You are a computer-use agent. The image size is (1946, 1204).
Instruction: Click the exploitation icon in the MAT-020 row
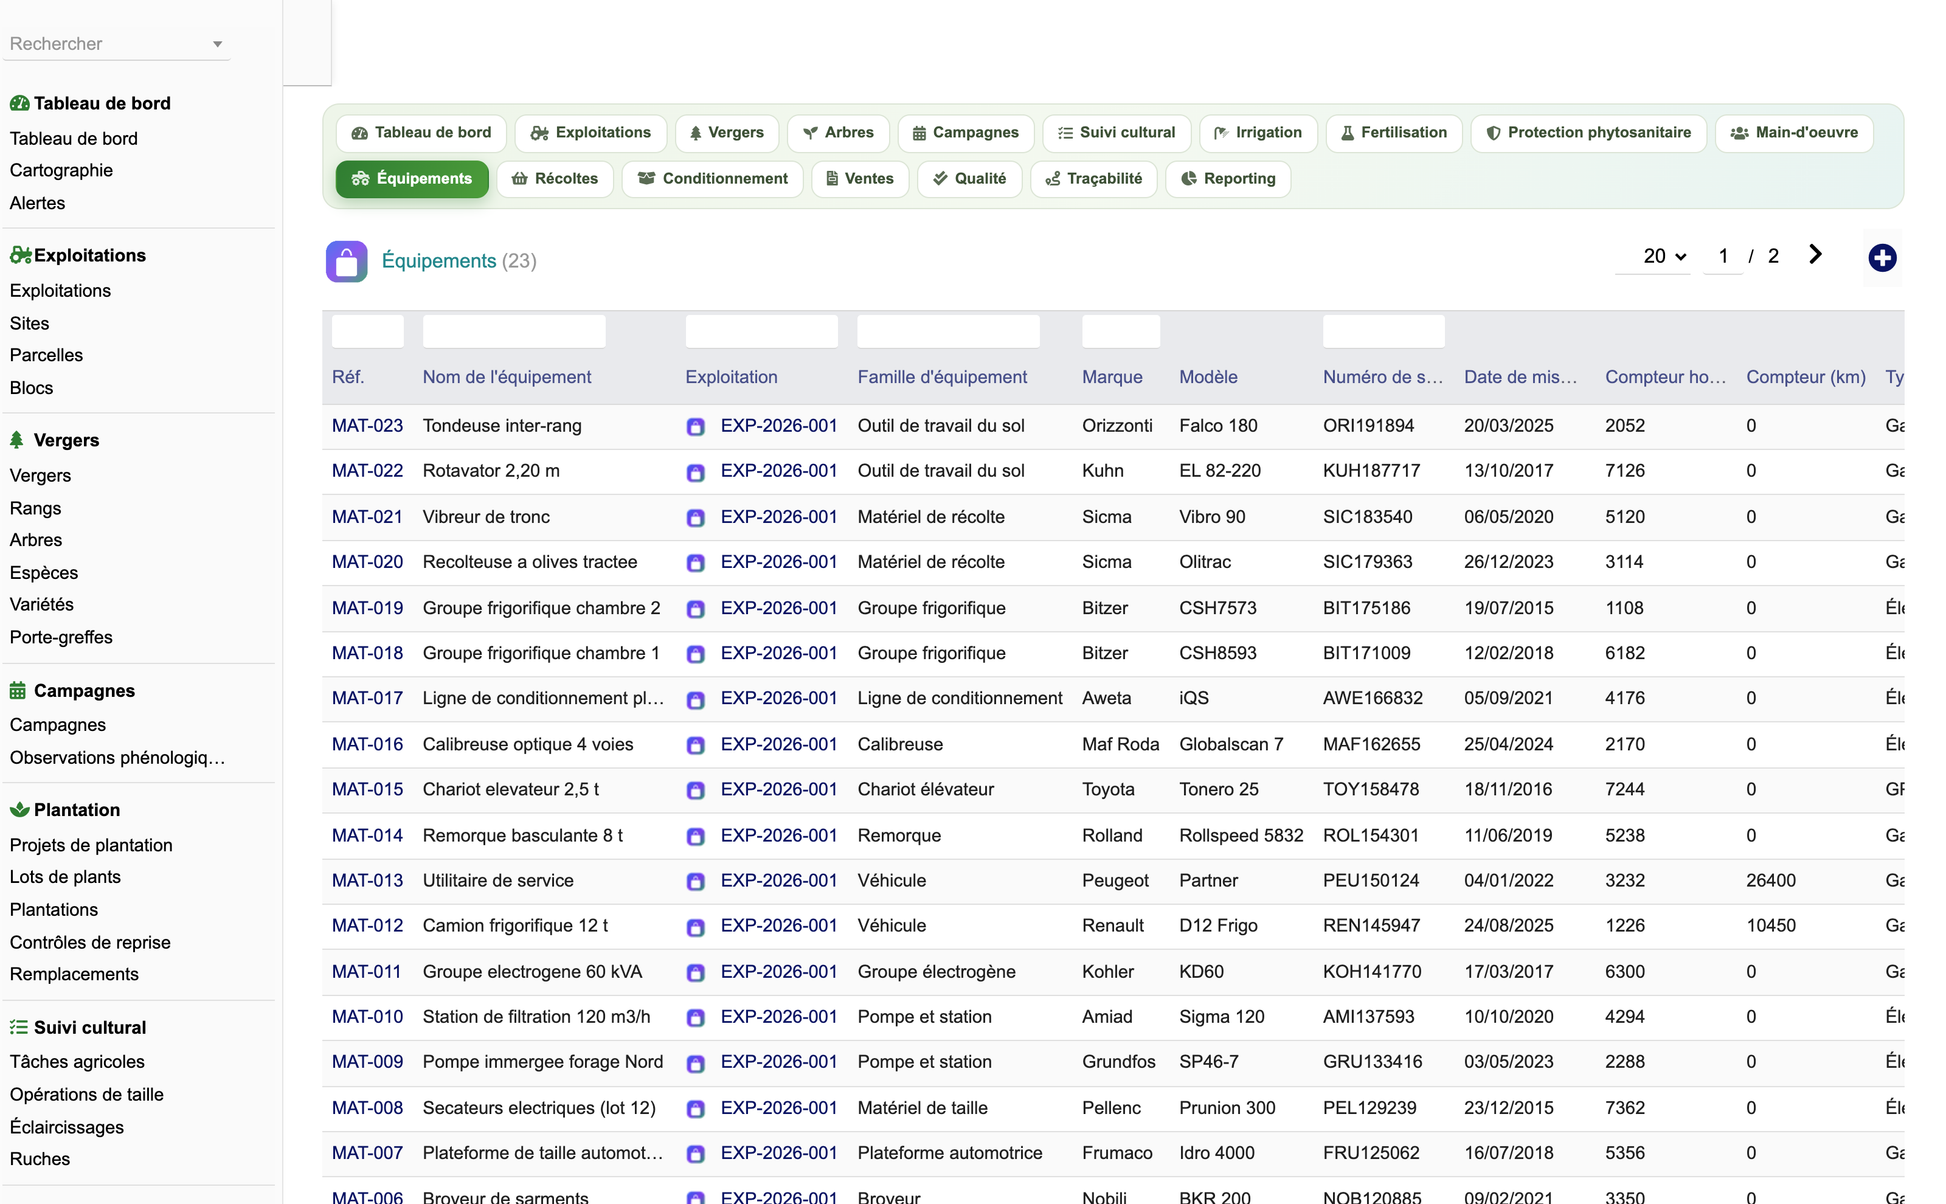[x=695, y=563]
